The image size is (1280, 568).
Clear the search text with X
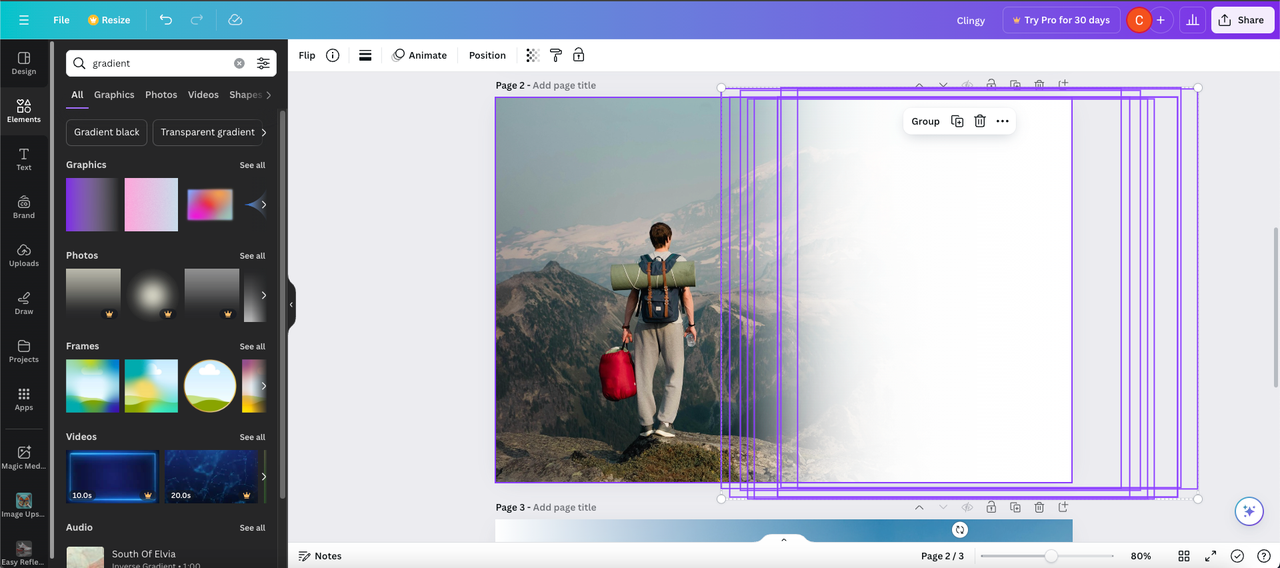(239, 63)
